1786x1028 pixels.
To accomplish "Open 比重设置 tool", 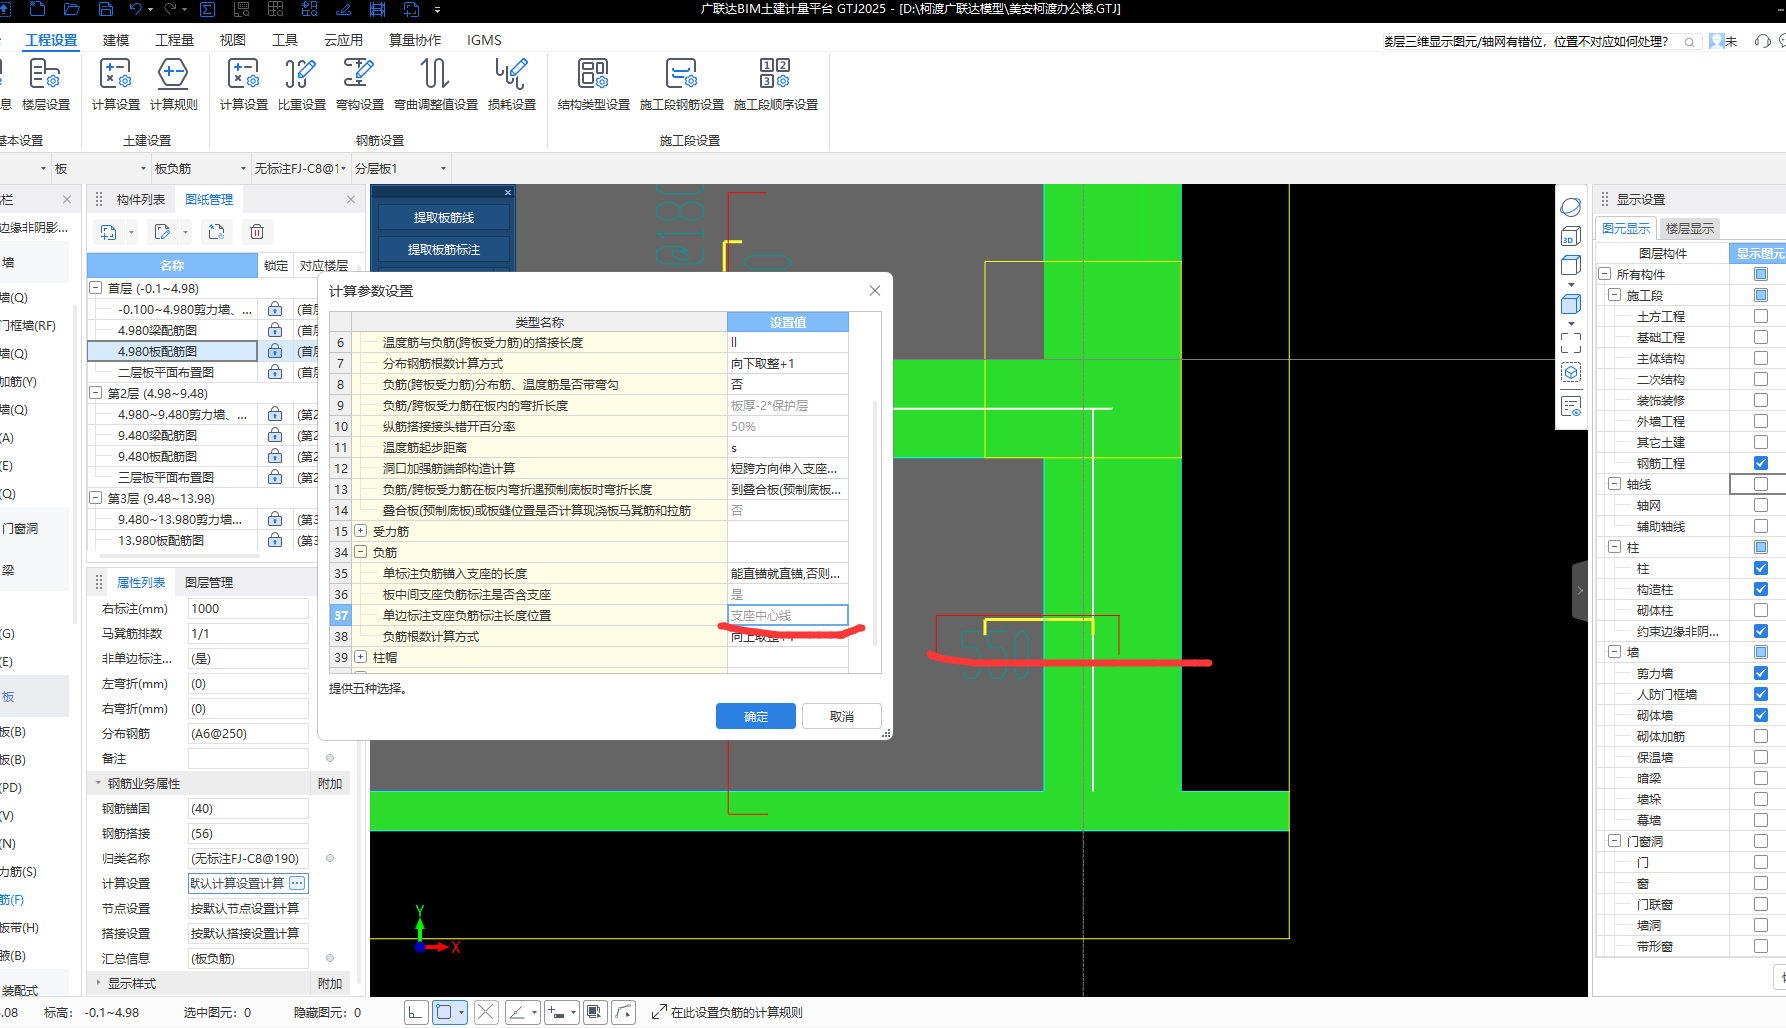I will pos(302,84).
